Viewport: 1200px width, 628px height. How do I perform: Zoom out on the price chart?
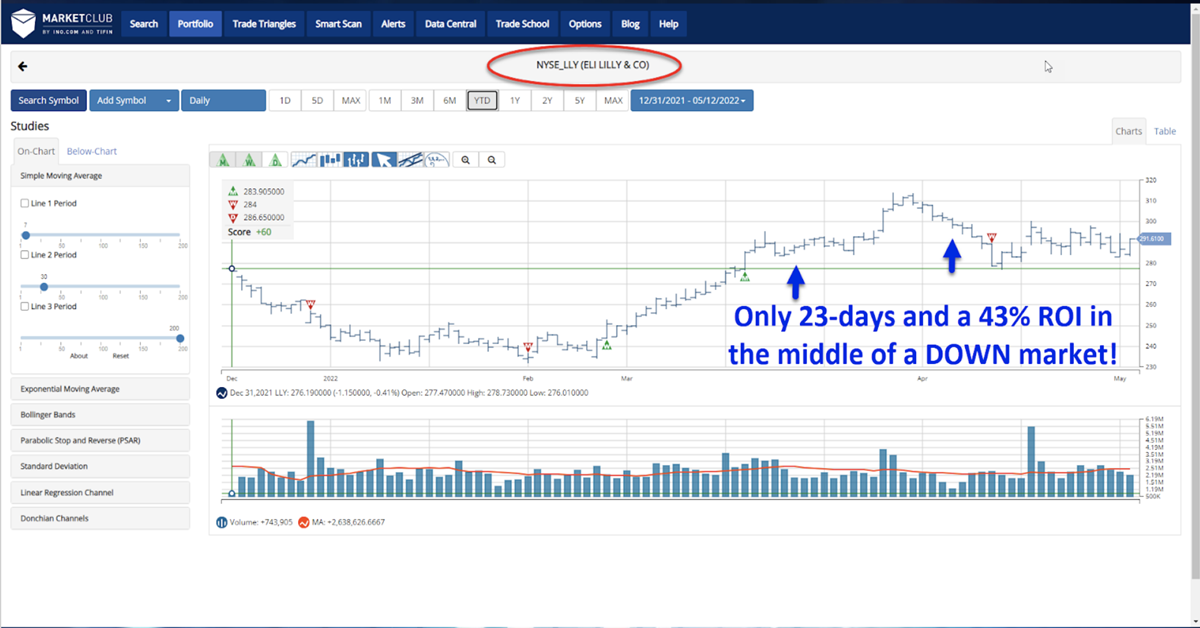[x=491, y=159]
